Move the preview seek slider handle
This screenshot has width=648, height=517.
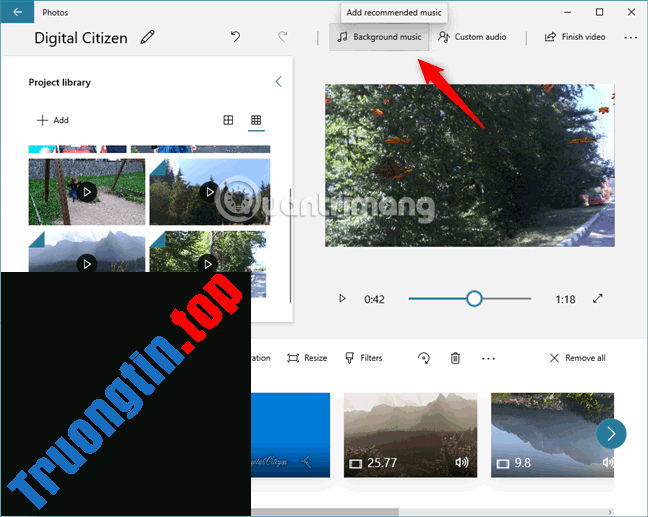pos(474,298)
